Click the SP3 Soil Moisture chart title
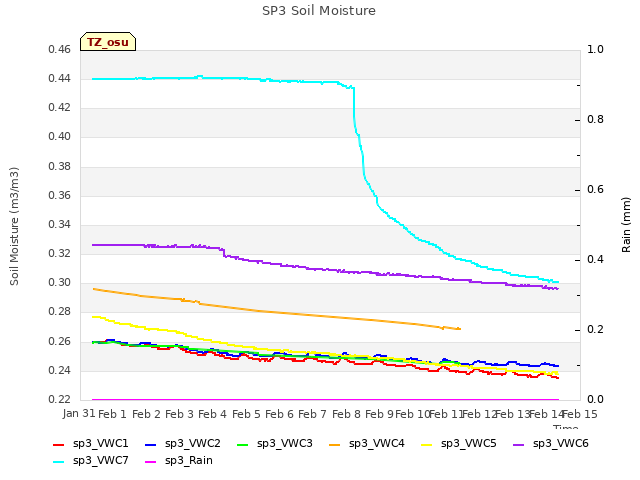This screenshot has width=640, height=480. tap(319, 11)
